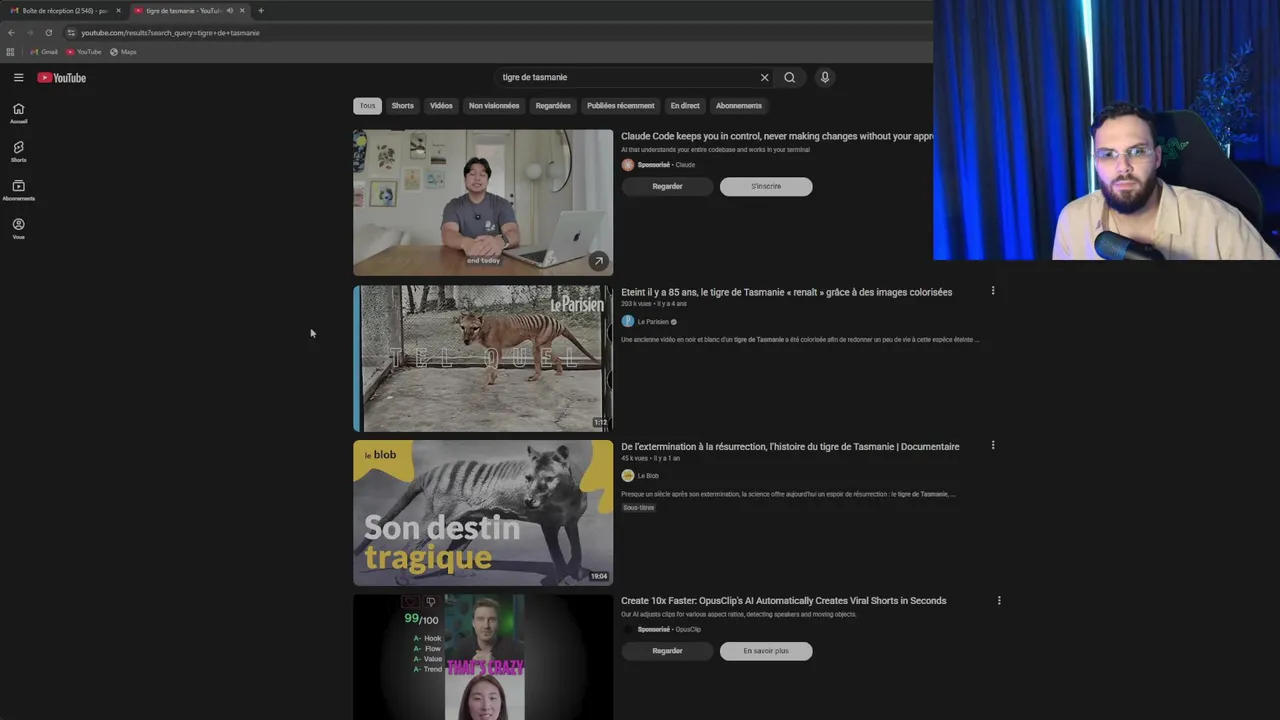
Task: Open the Le Blob channel link
Action: (648, 476)
